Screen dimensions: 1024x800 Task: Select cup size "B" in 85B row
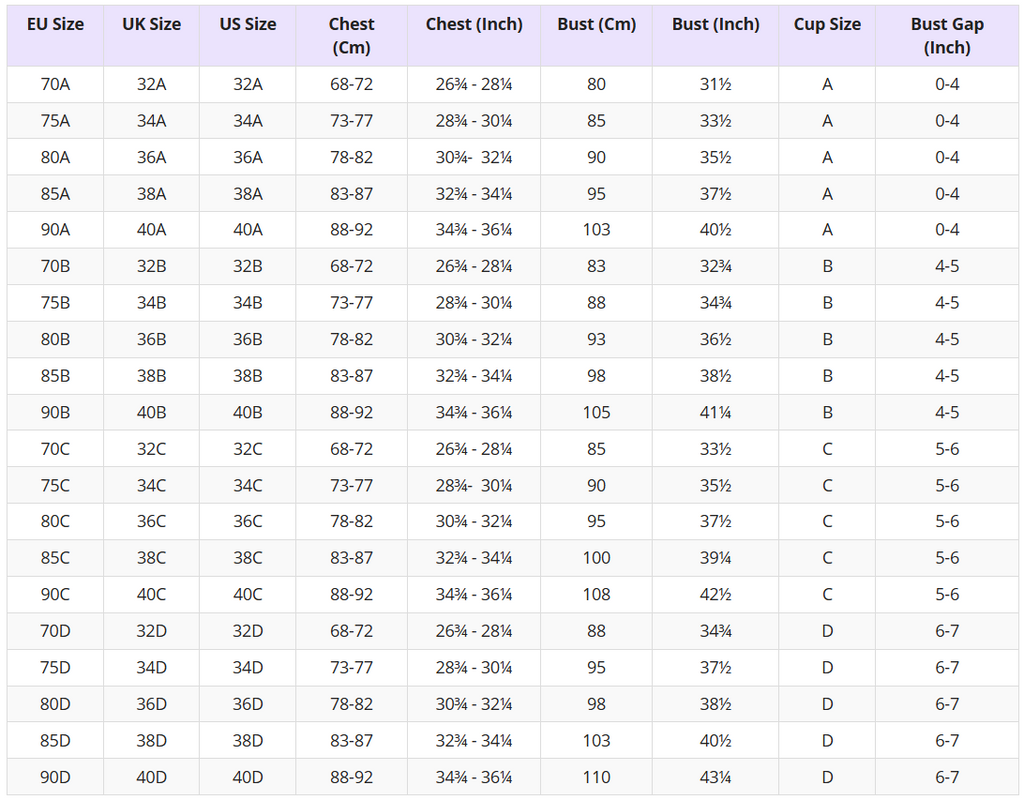point(827,376)
